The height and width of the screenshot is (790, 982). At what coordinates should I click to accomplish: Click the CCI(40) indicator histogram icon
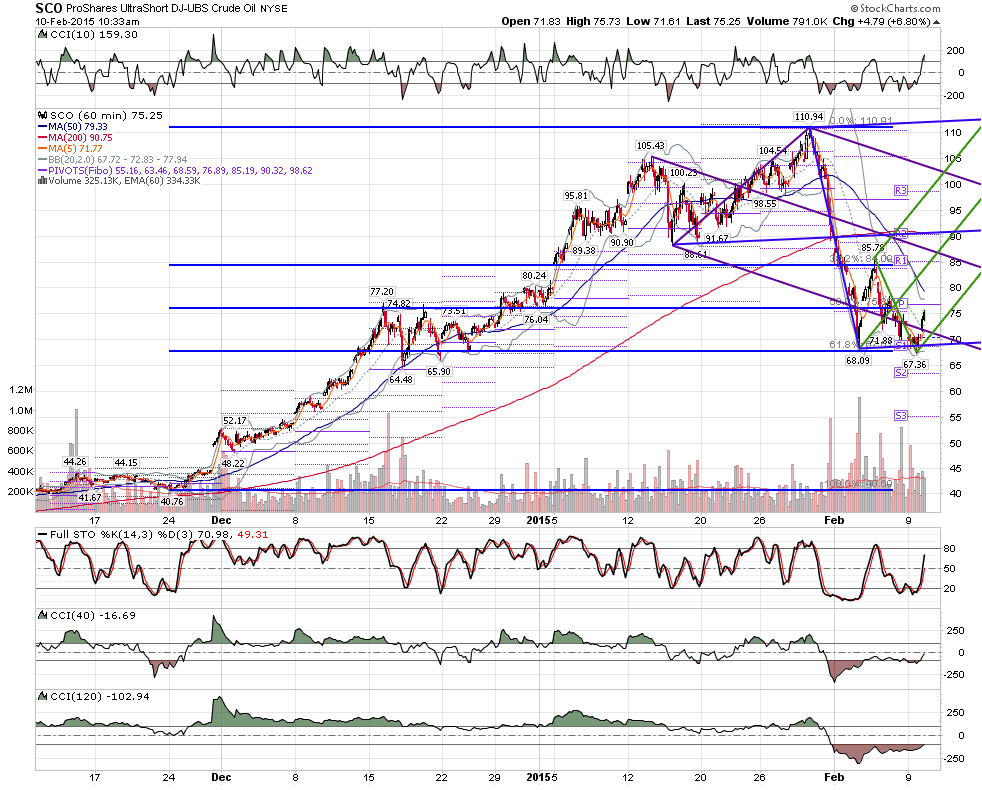coord(43,615)
